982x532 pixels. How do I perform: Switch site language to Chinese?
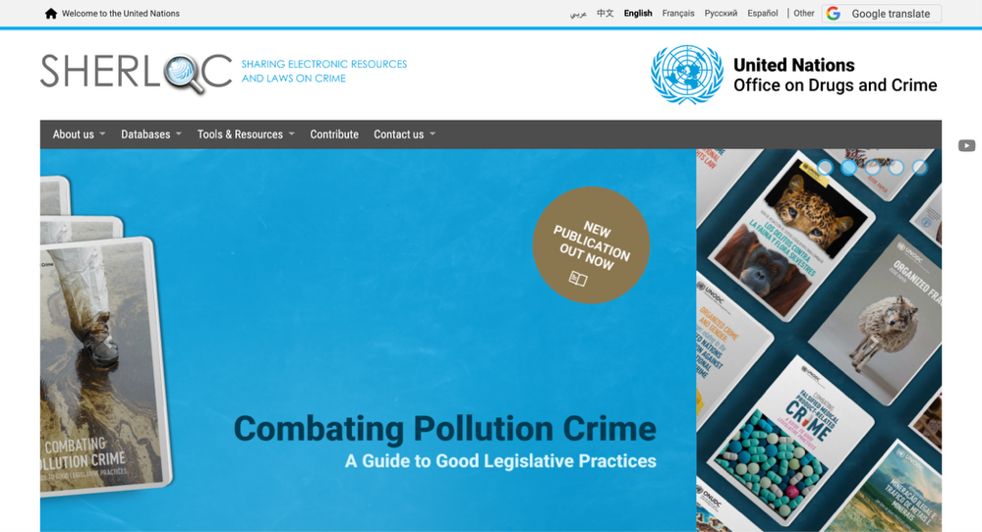[x=605, y=13]
